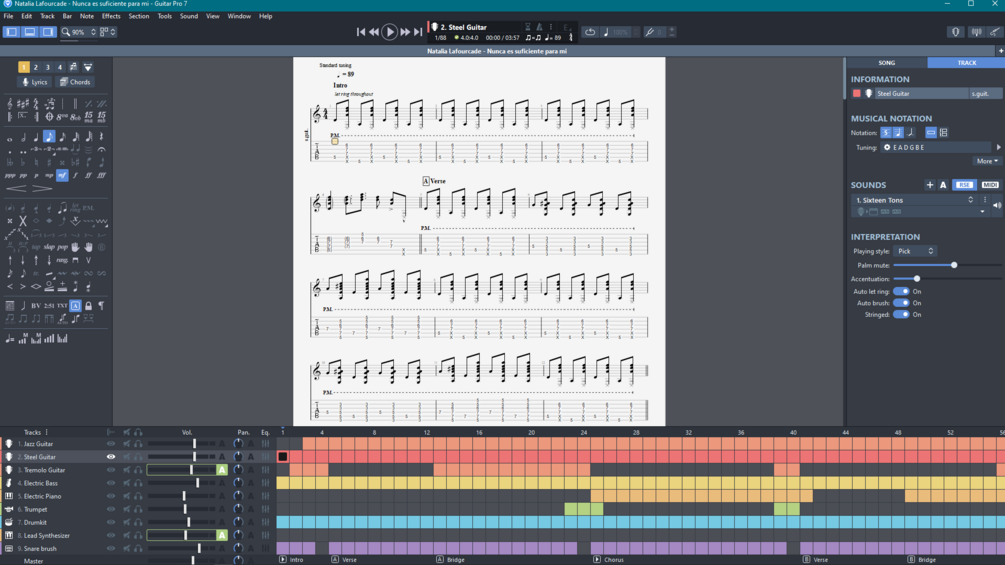Open the chord diagram tool

pyautogui.click(x=10, y=306)
